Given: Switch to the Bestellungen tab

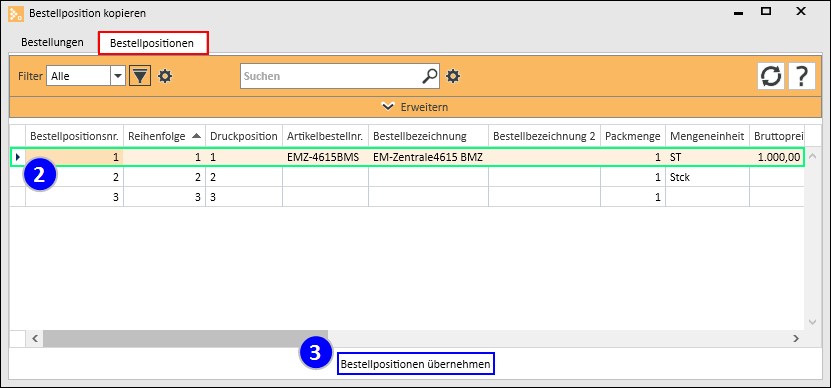Looking at the screenshot, I should click(52, 42).
